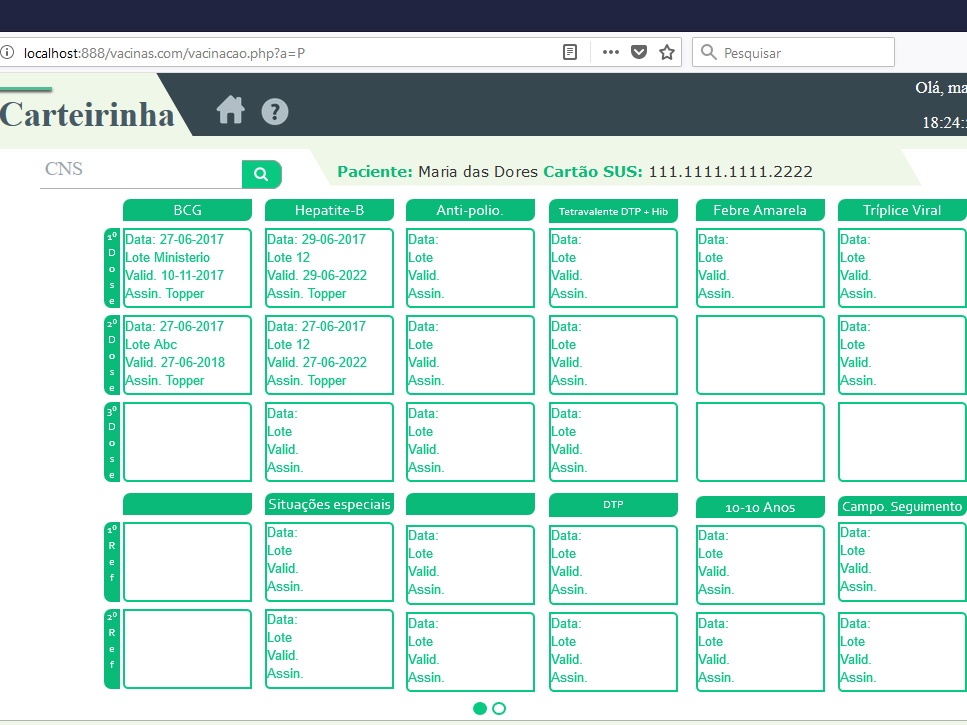Select the first filled pagination dot
The image size is (967, 725).
[x=480, y=708]
